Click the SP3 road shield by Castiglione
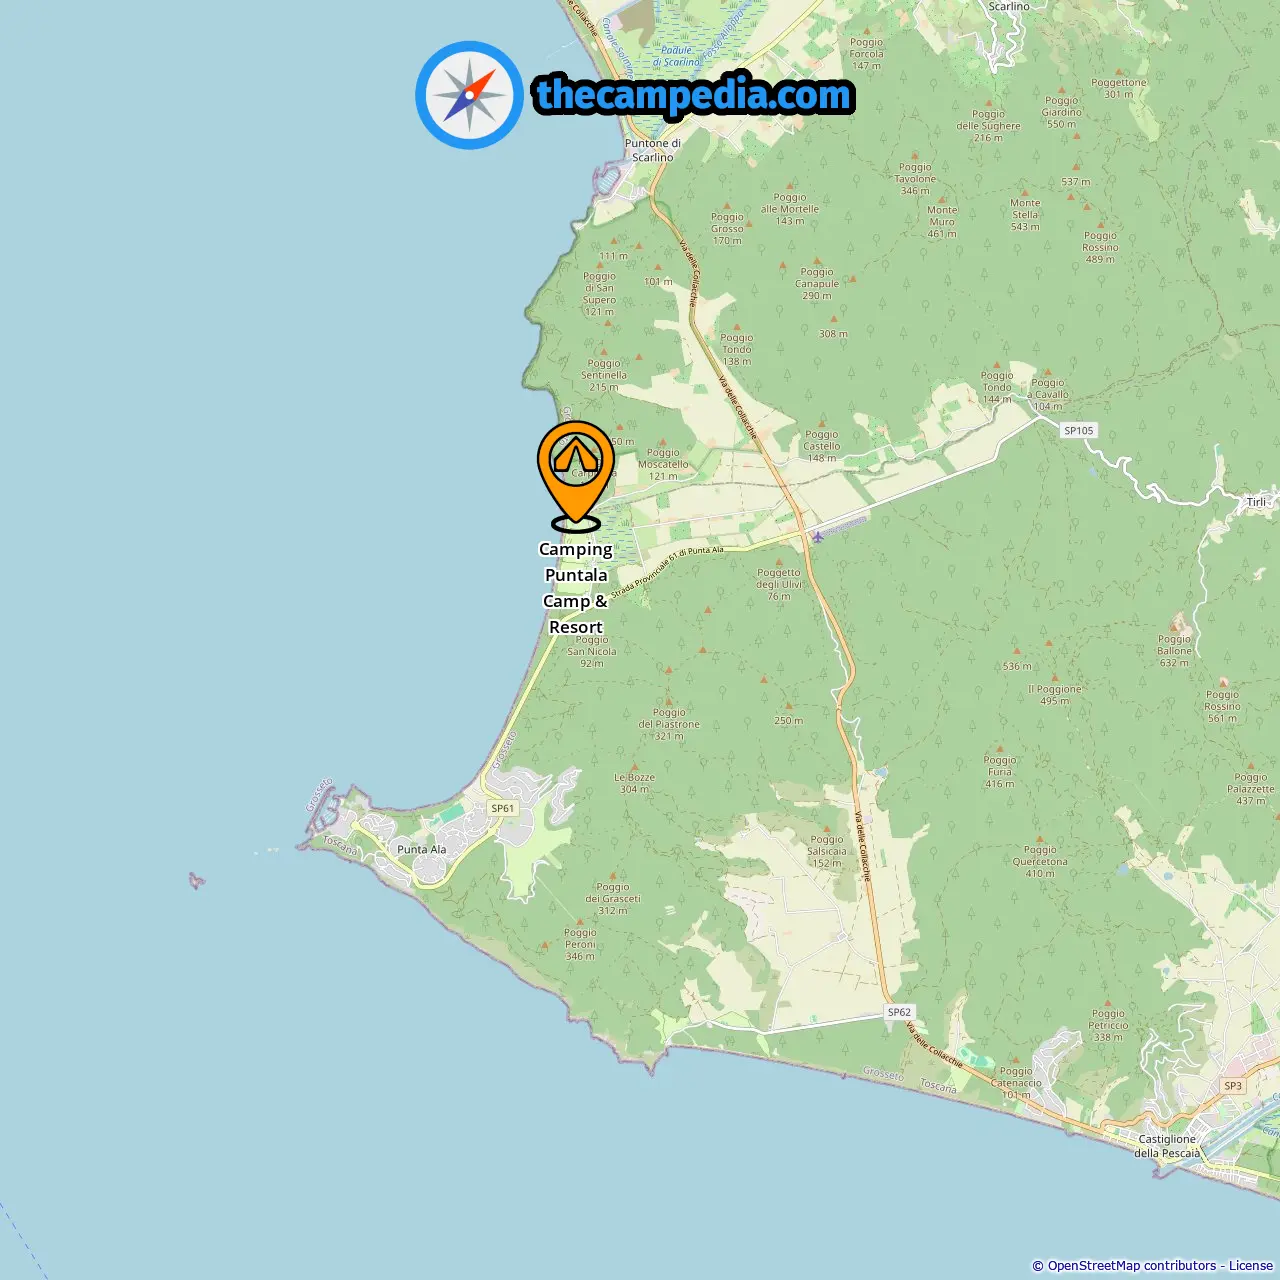 click(x=1233, y=1085)
